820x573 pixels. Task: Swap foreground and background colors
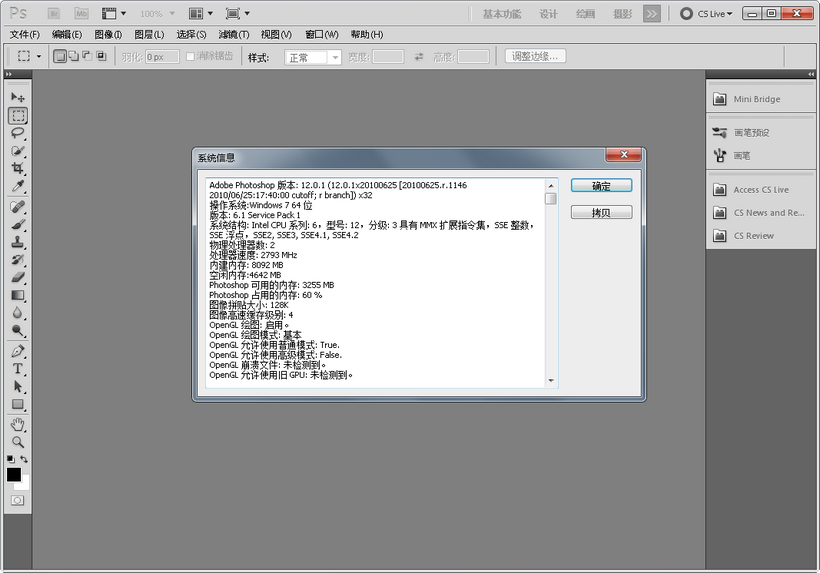[24, 459]
